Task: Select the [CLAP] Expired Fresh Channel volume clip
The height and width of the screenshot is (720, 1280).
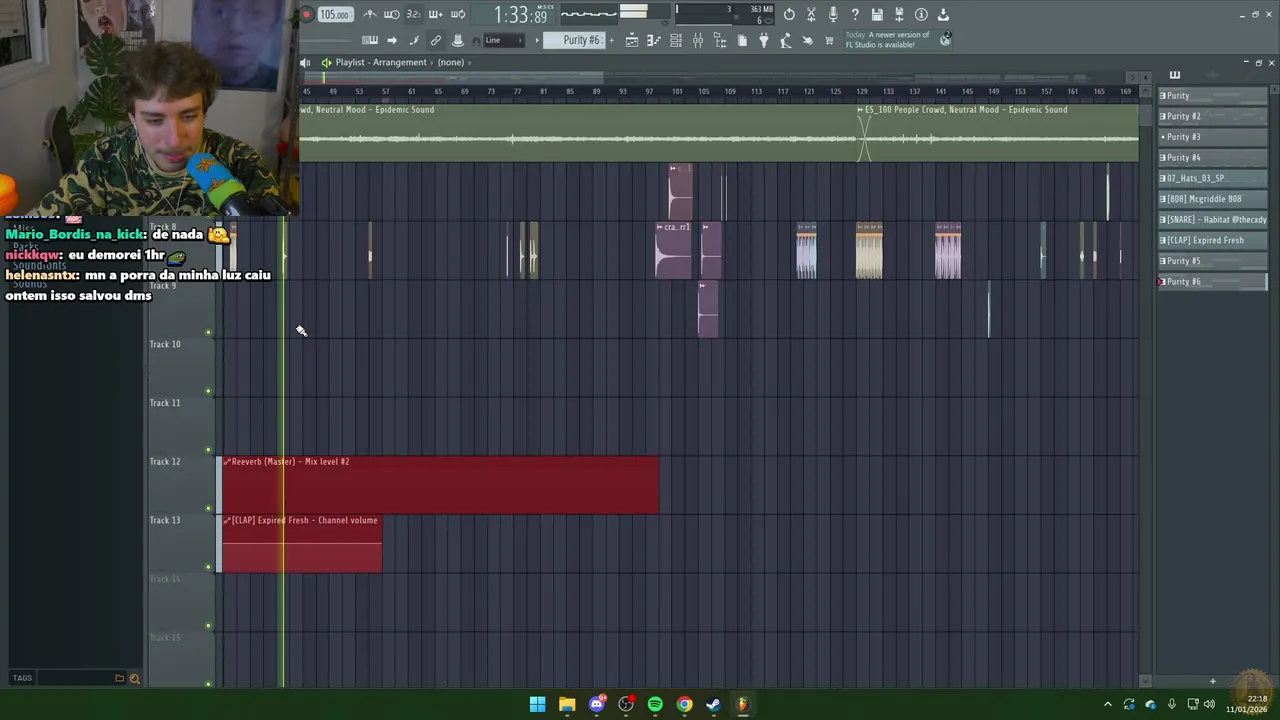Action: tap(302, 544)
